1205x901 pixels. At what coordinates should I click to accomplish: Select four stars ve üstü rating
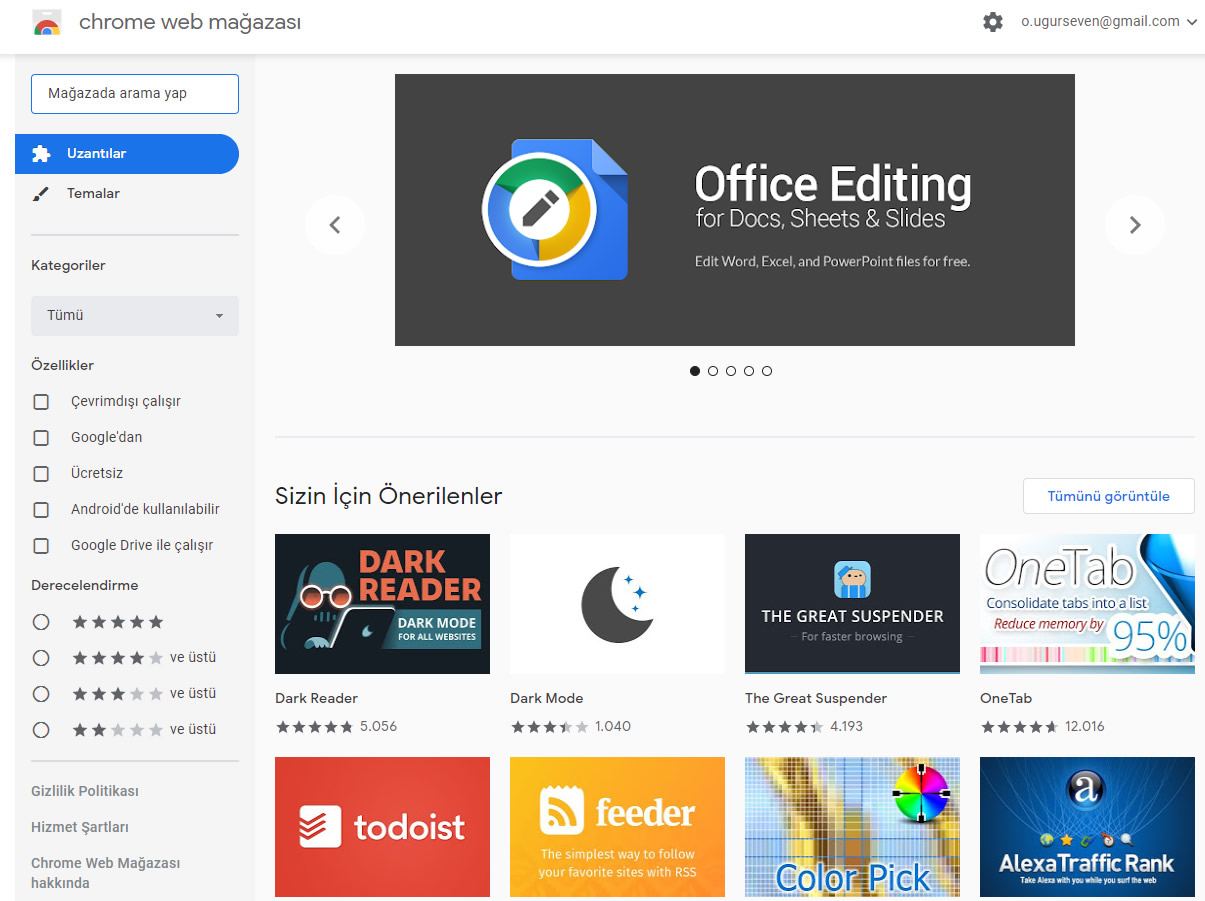click(41, 658)
